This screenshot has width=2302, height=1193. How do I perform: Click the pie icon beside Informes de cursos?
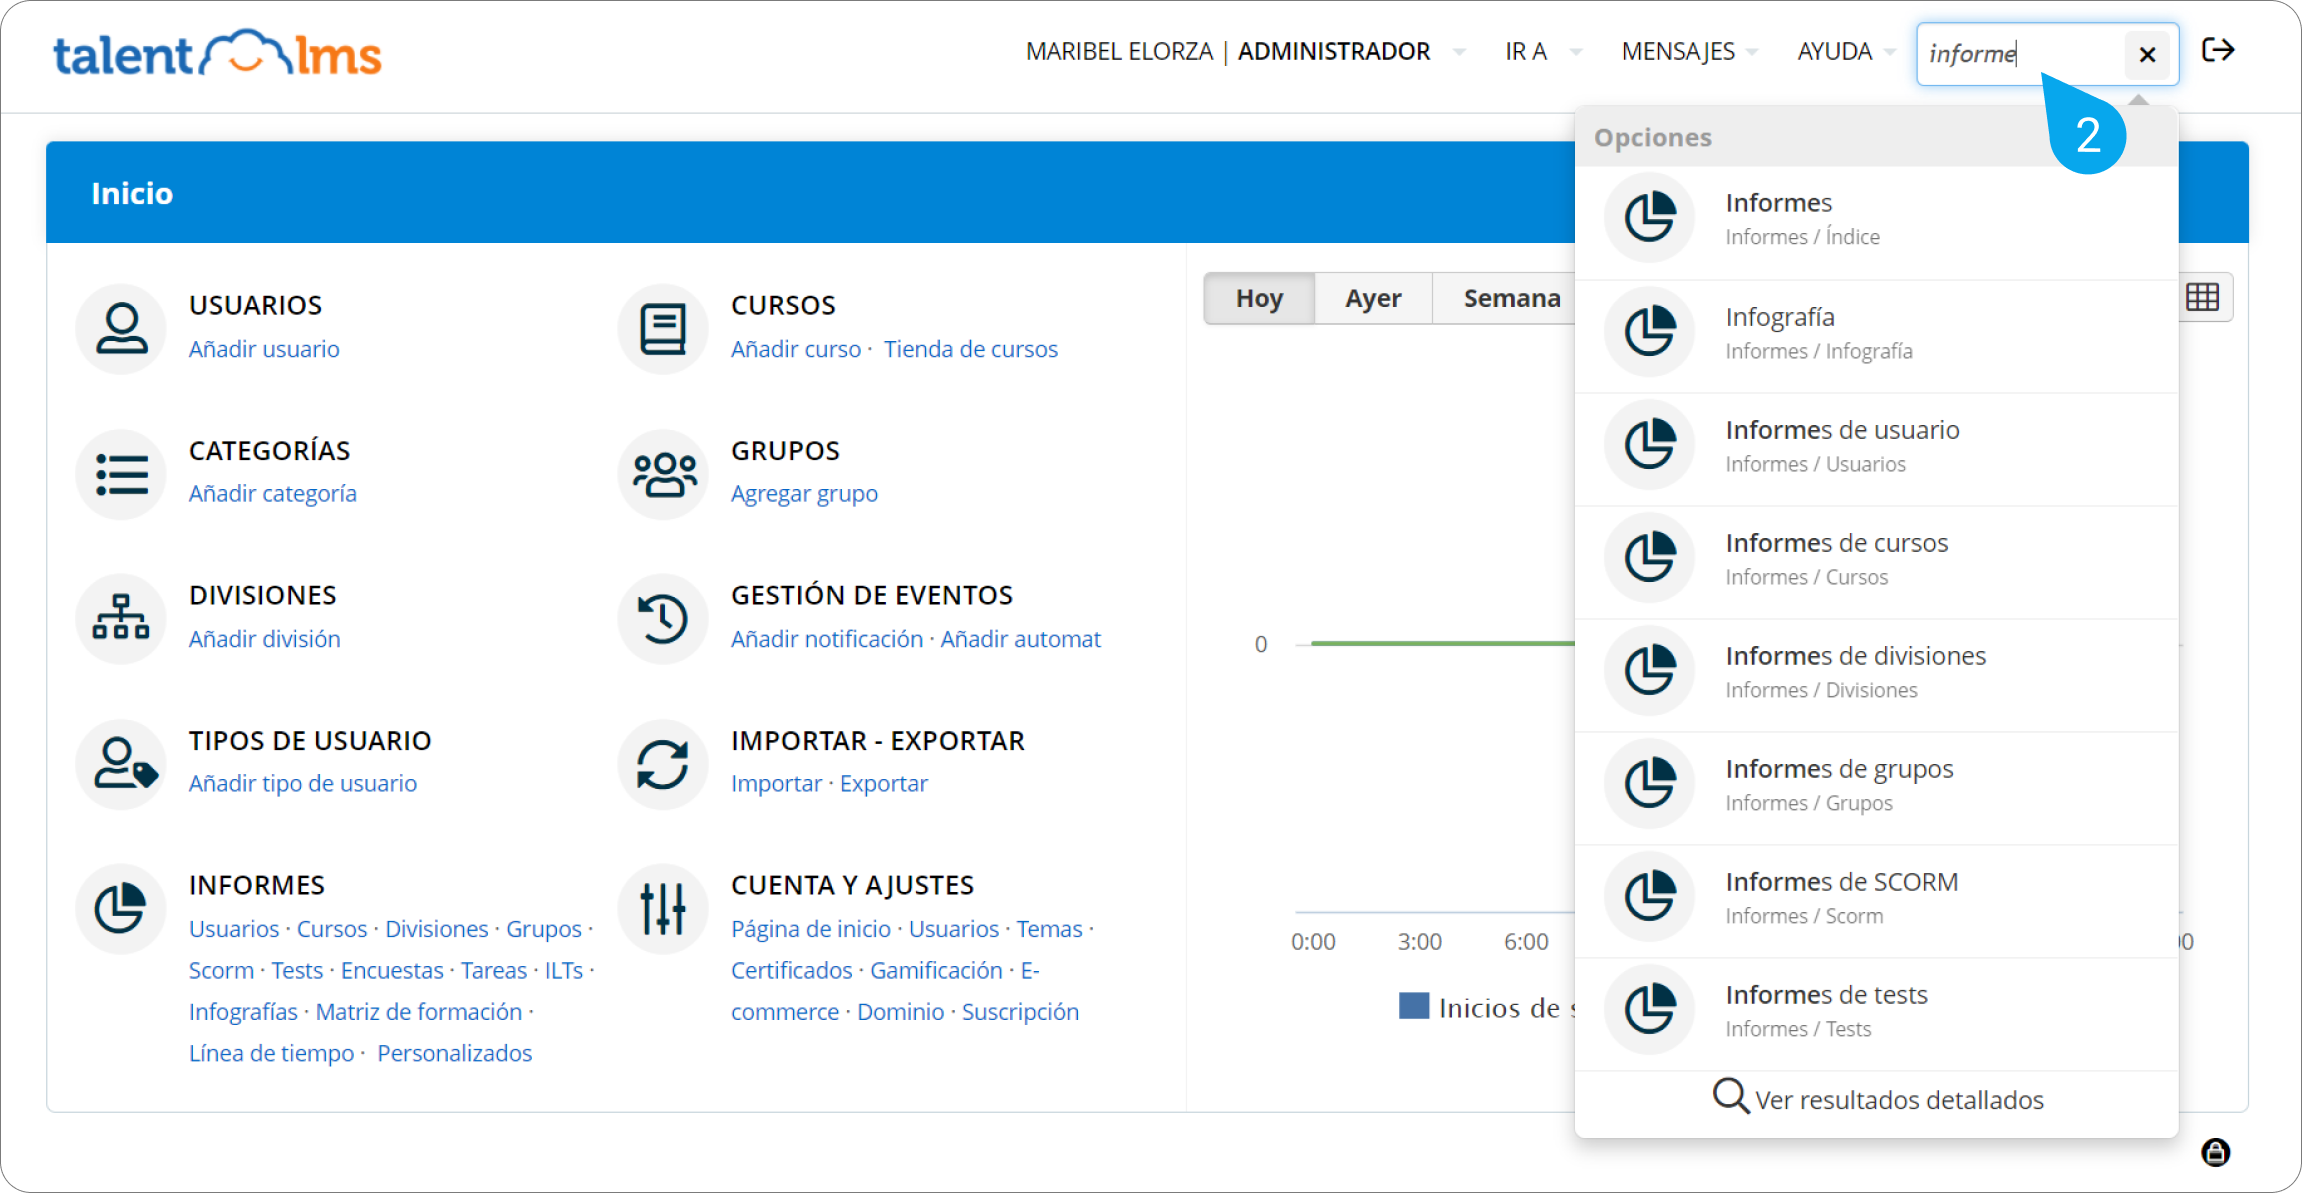[x=1649, y=557]
